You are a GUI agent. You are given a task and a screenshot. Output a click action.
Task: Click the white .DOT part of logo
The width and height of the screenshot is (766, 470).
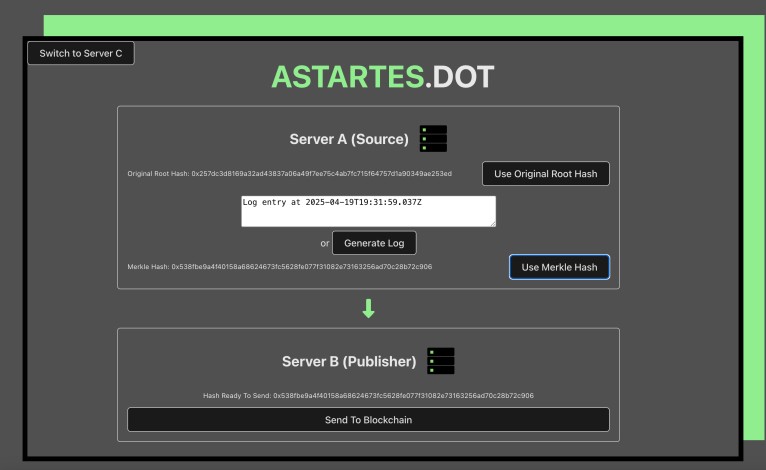click(458, 78)
